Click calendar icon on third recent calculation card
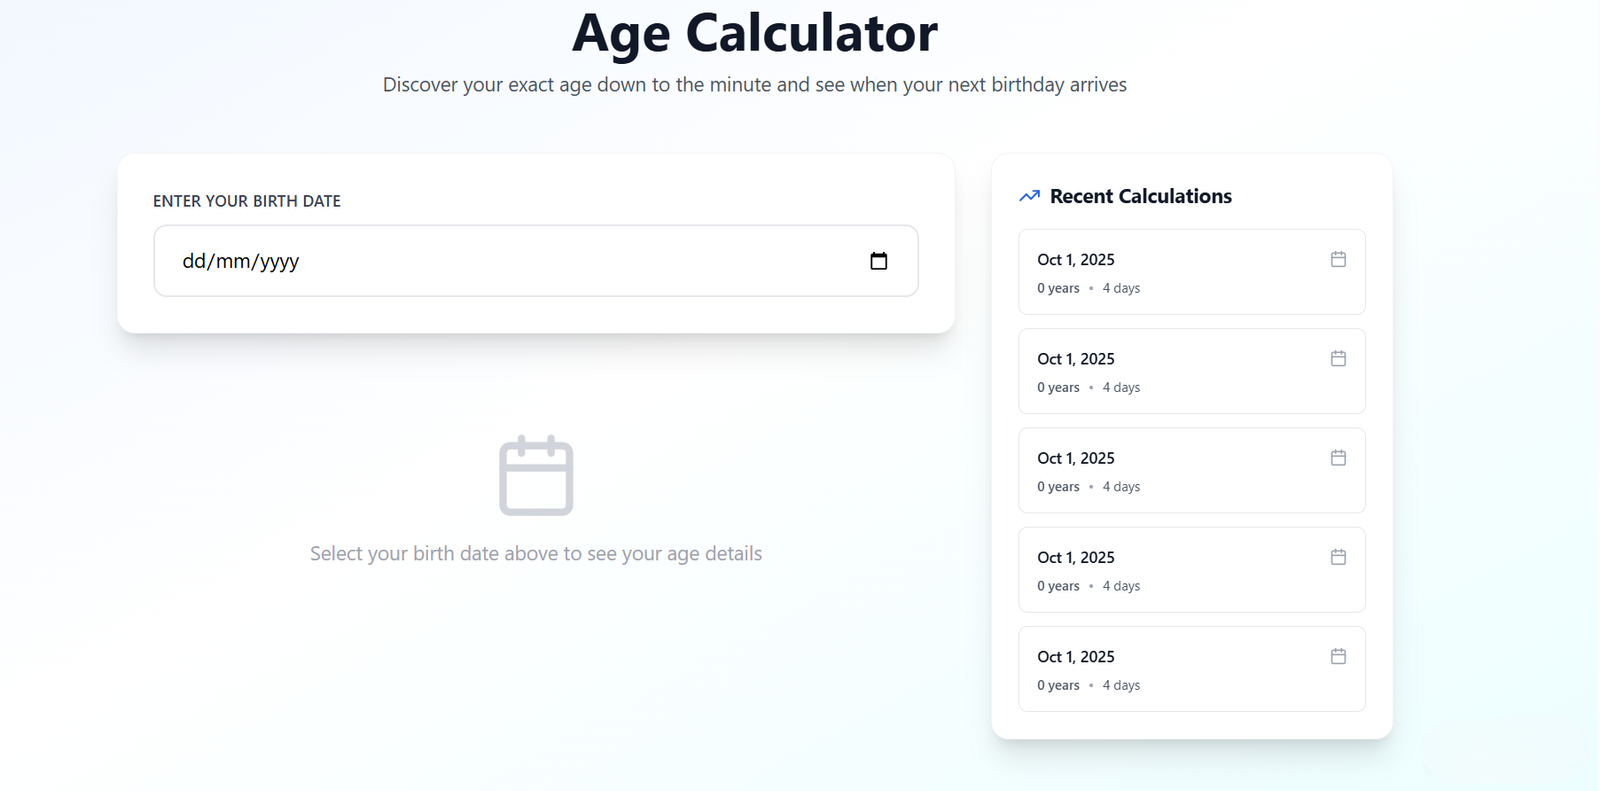This screenshot has height=791, width=1600. (x=1338, y=457)
